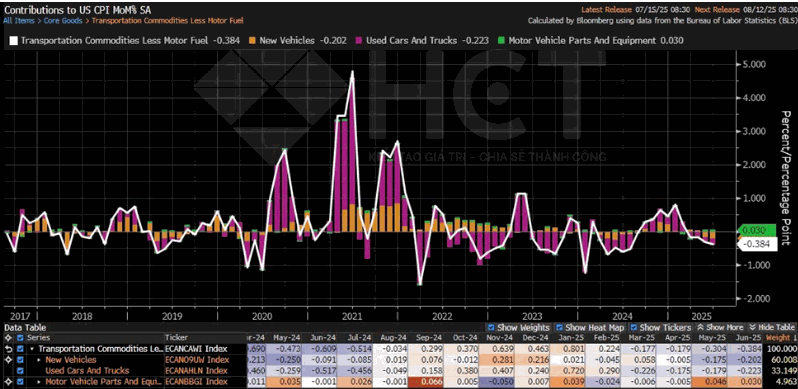This screenshot has width=798, height=389.
Task: Click the green Motor Vehicle Parts legend swatch
Action: pyautogui.click(x=500, y=41)
